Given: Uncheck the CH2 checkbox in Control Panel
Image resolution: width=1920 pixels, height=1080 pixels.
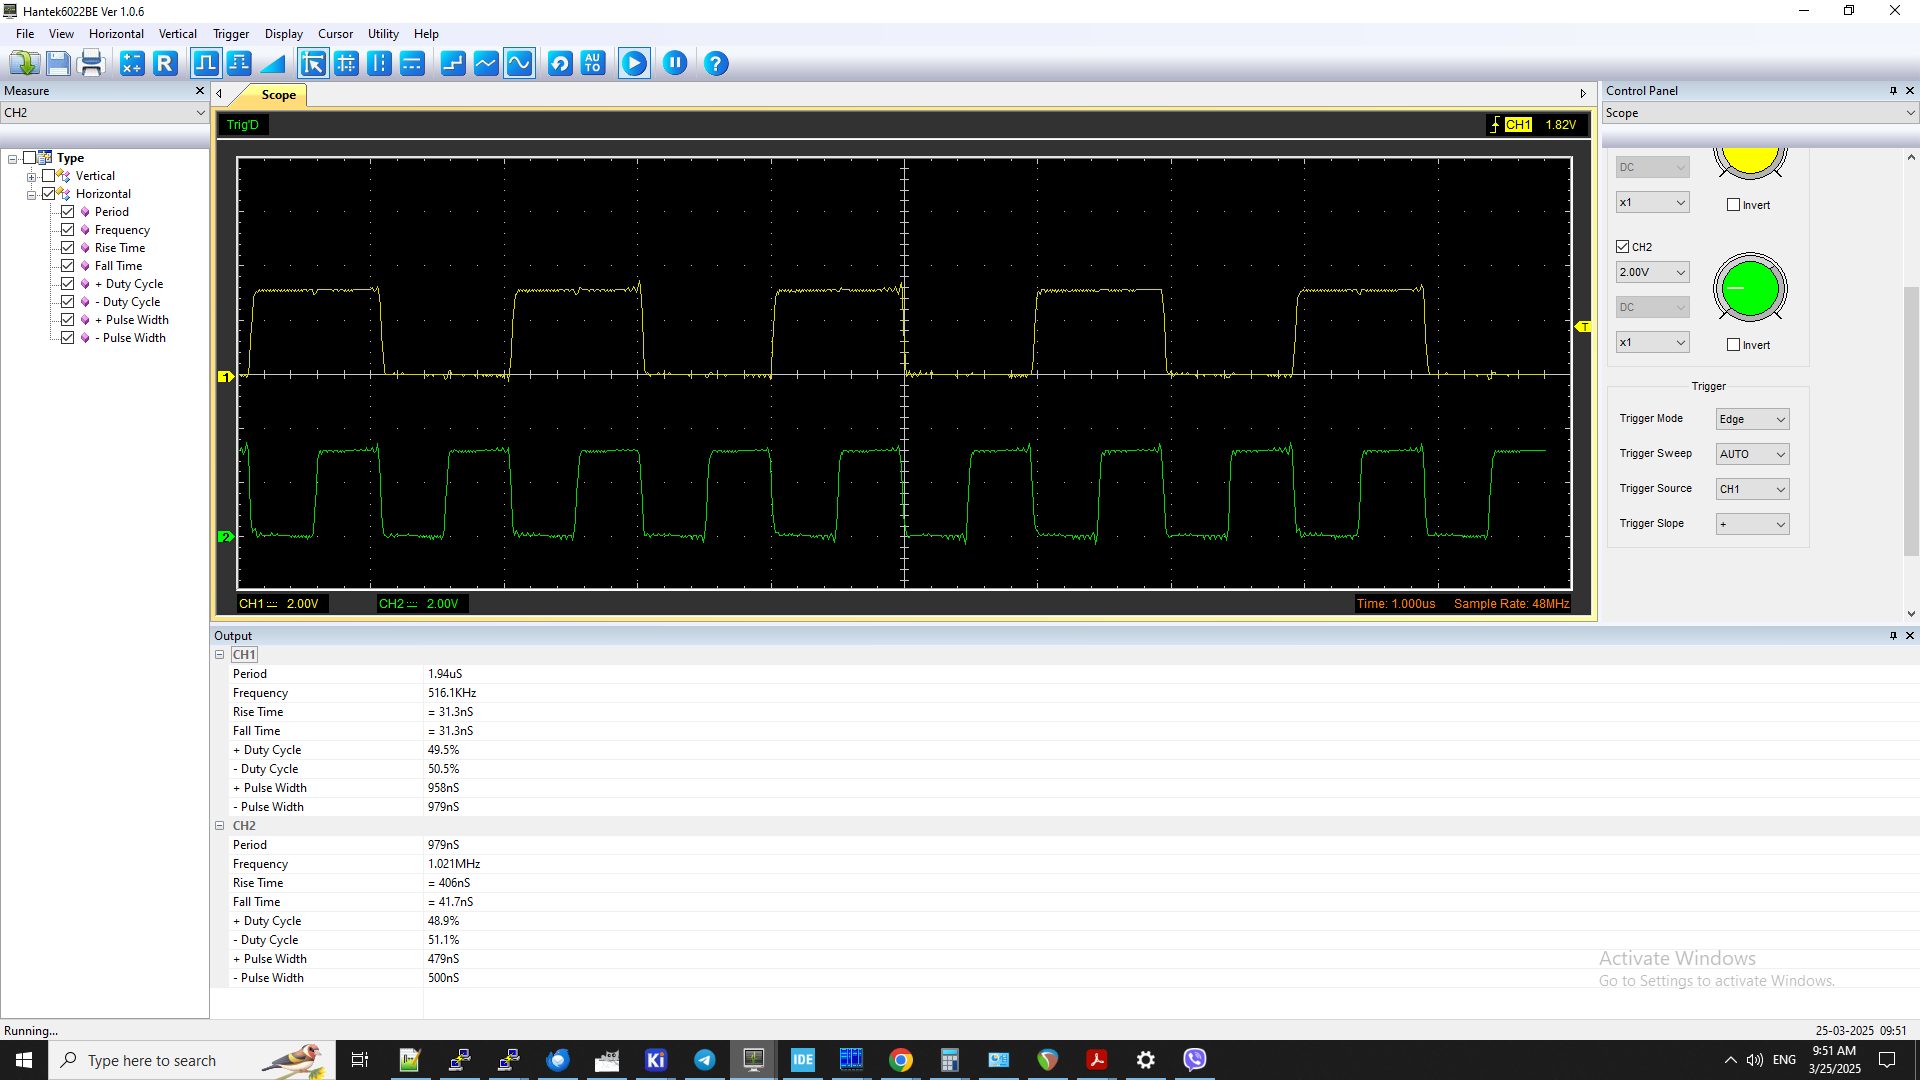Looking at the screenshot, I should tap(1623, 246).
